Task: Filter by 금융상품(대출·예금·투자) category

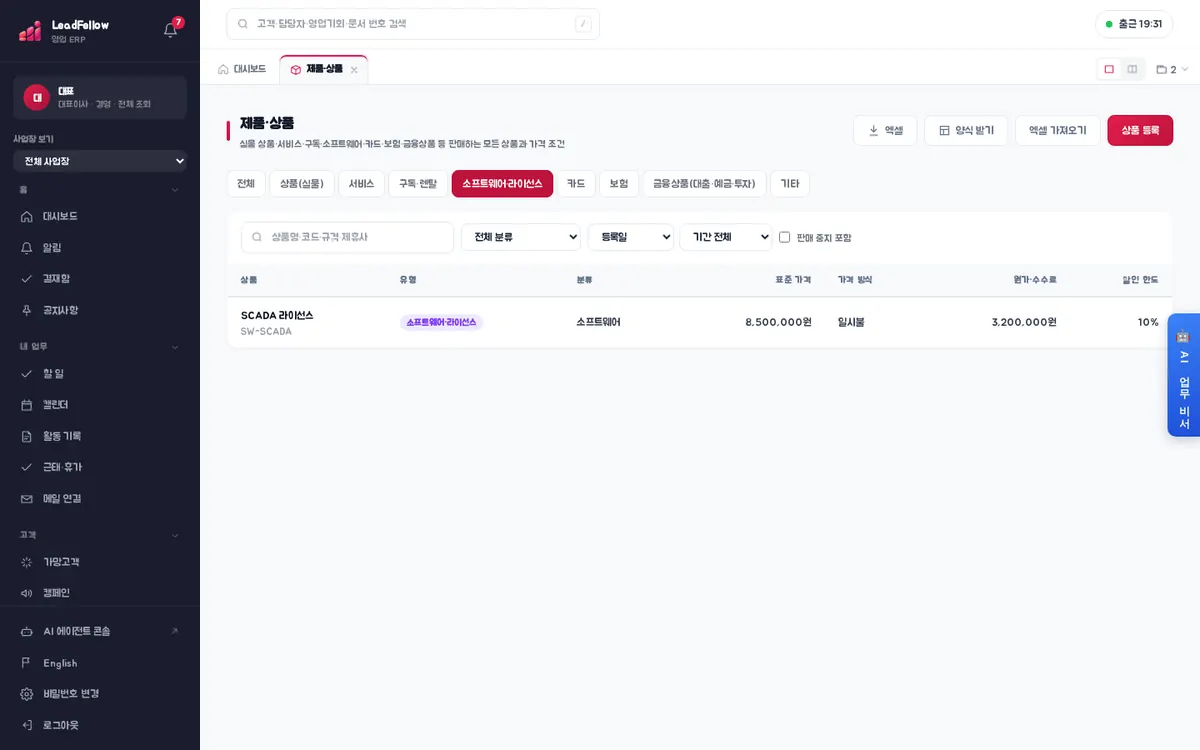Action: 705,184
